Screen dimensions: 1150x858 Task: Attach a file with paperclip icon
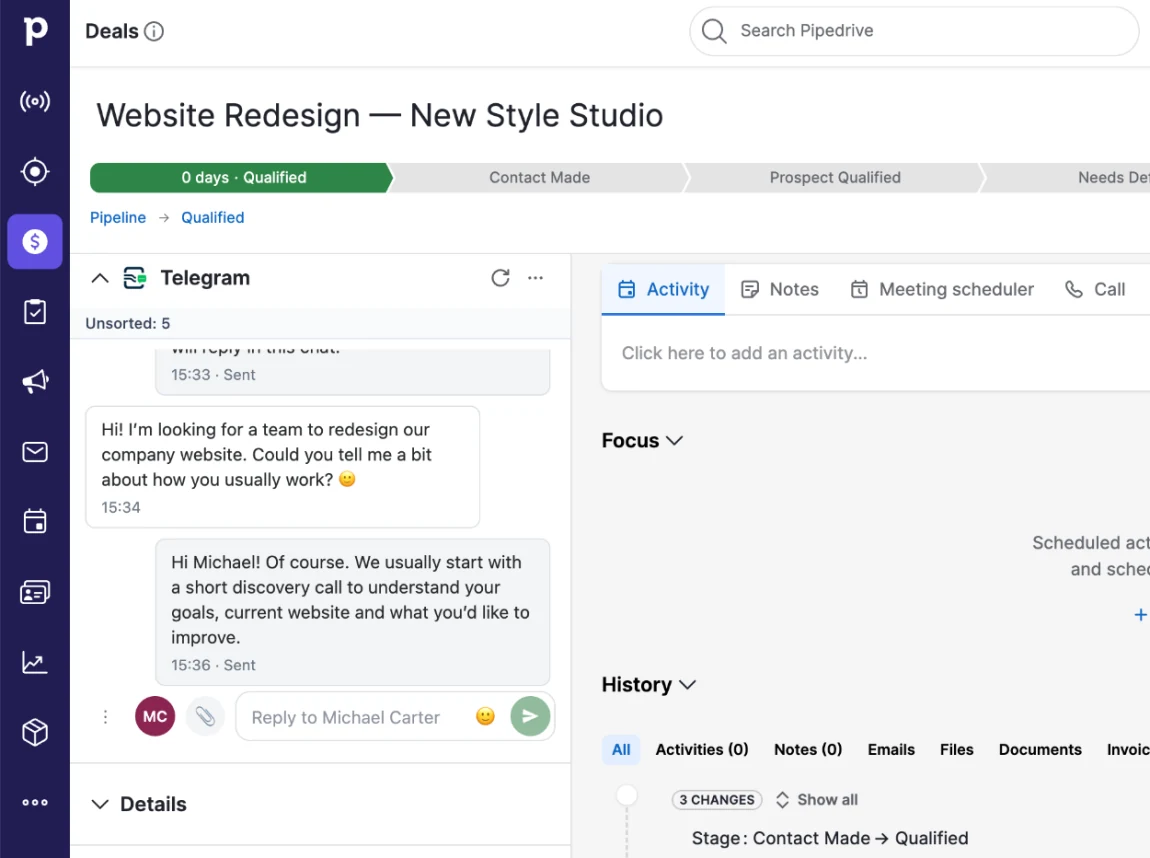point(205,716)
